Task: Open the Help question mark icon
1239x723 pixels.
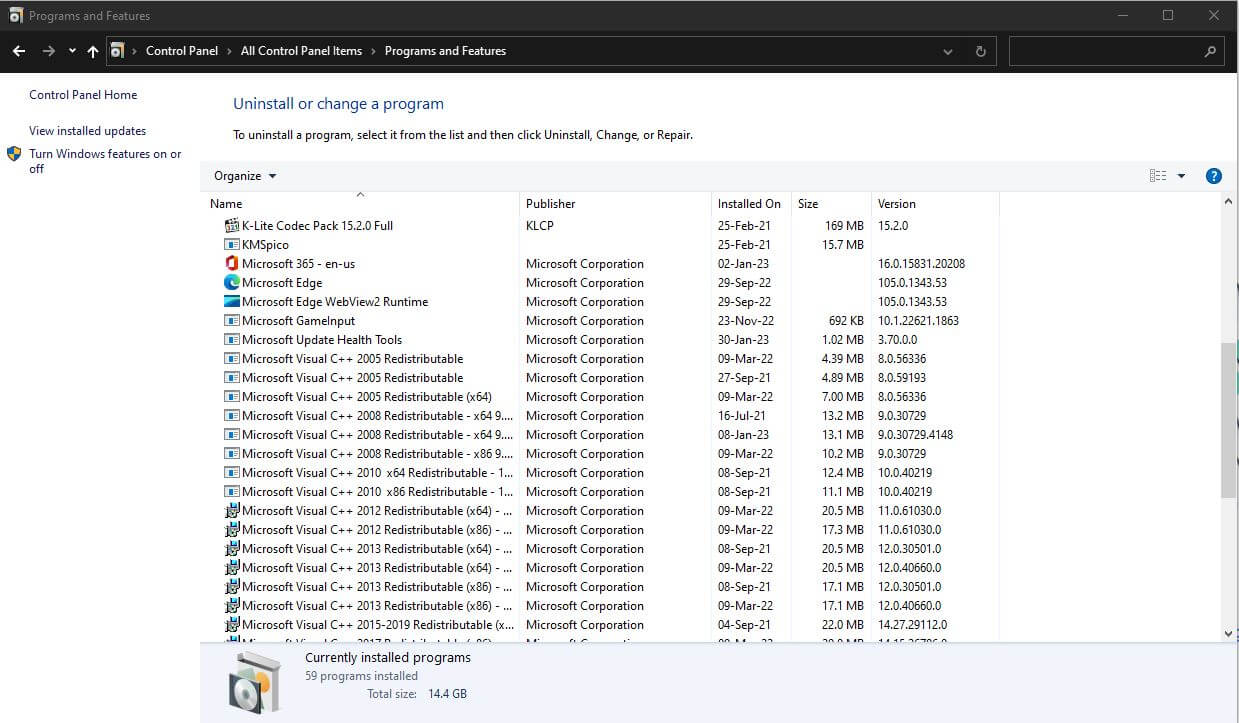Action: [1214, 176]
